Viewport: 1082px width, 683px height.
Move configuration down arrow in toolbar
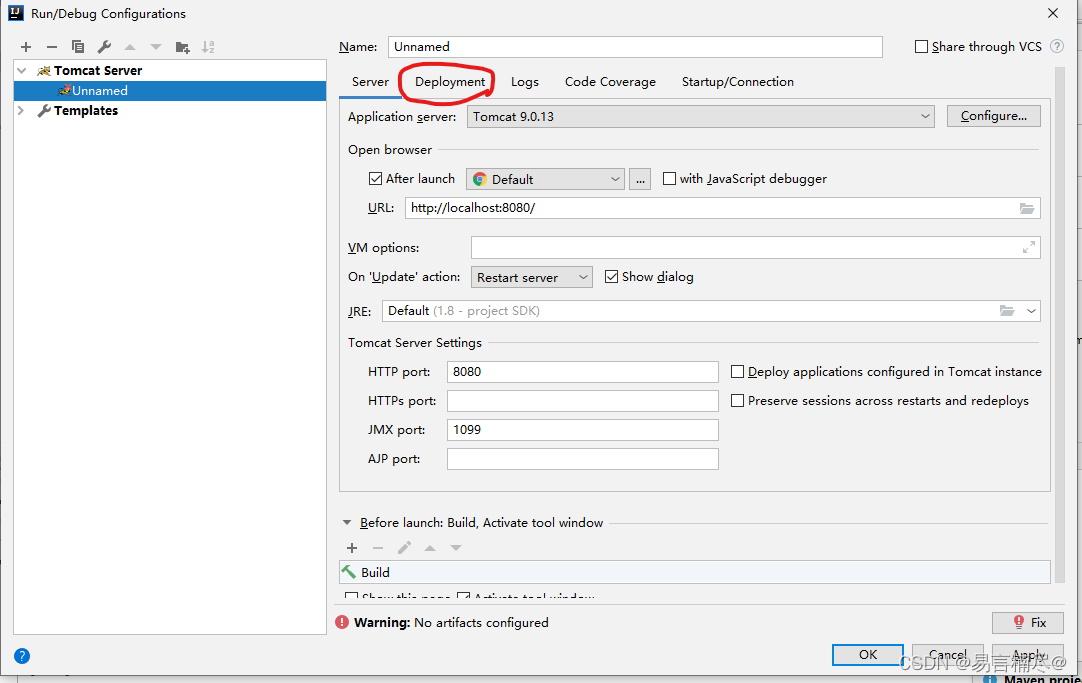pyautogui.click(x=156, y=47)
